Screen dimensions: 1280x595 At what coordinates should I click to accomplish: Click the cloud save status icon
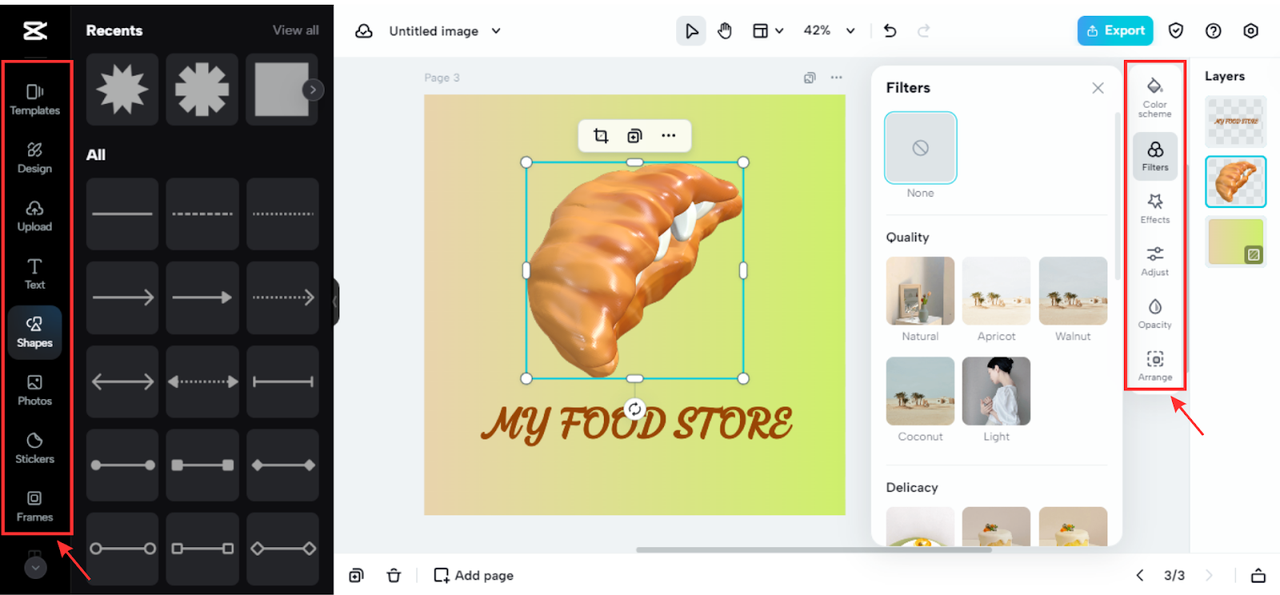pyautogui.click(x=365, y=31)
